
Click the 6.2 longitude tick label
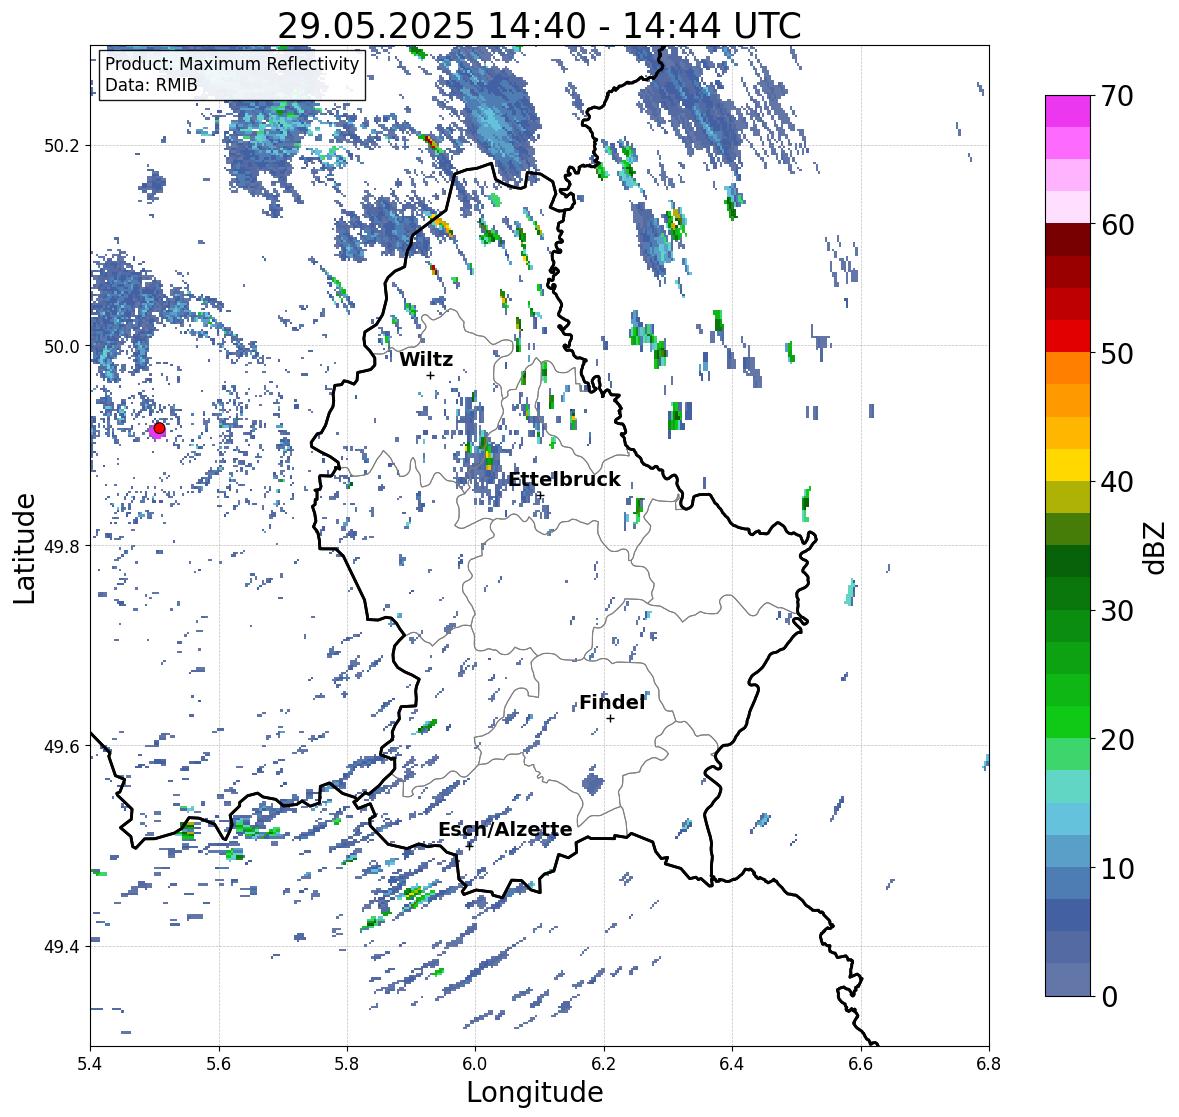click(604, 1063)
